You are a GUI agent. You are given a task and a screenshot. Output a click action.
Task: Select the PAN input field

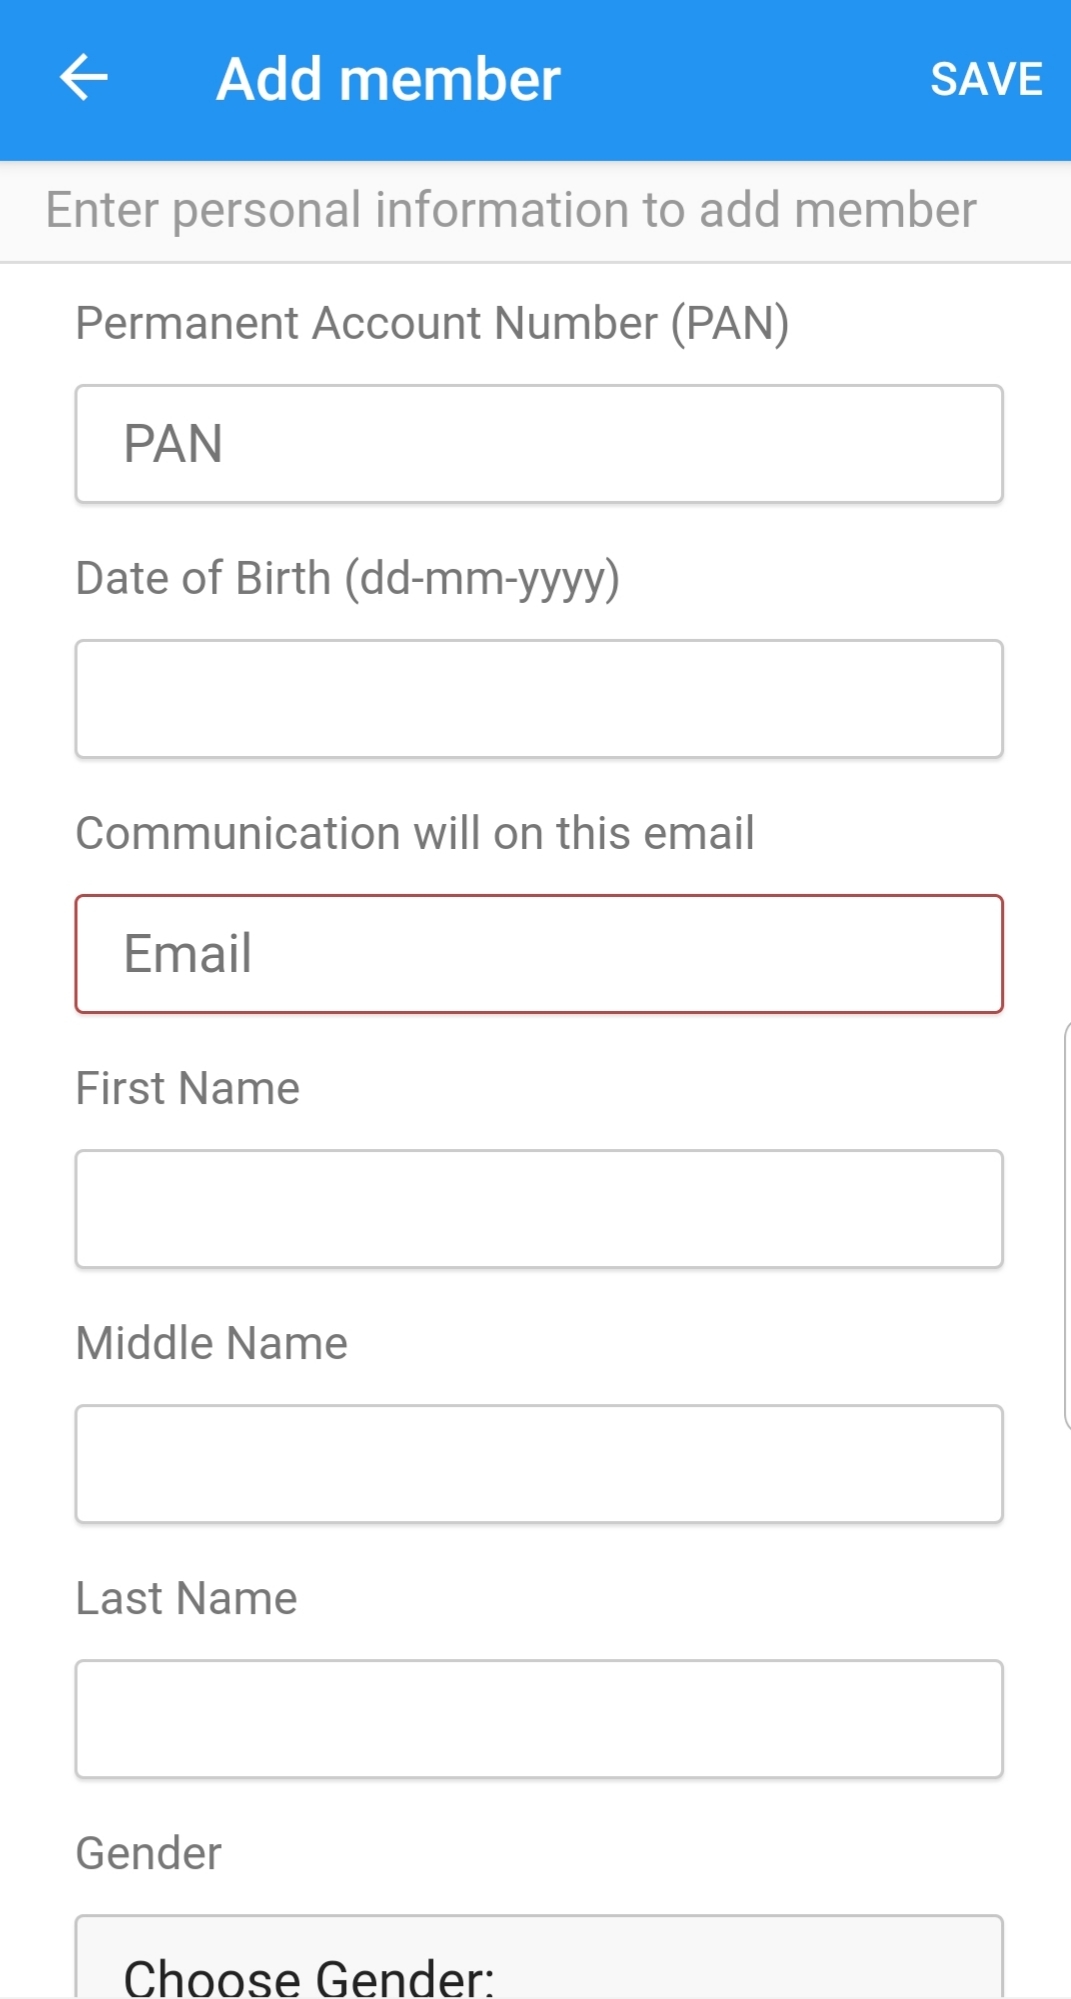tap(538, 442)
